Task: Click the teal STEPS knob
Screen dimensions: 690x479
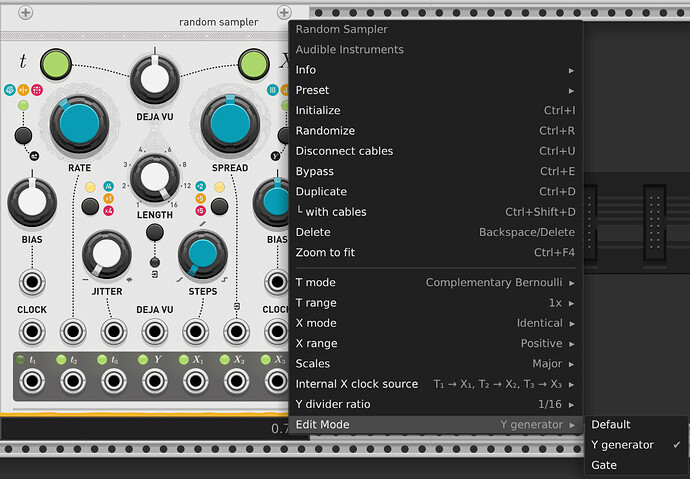Action: tap(202, 255)
